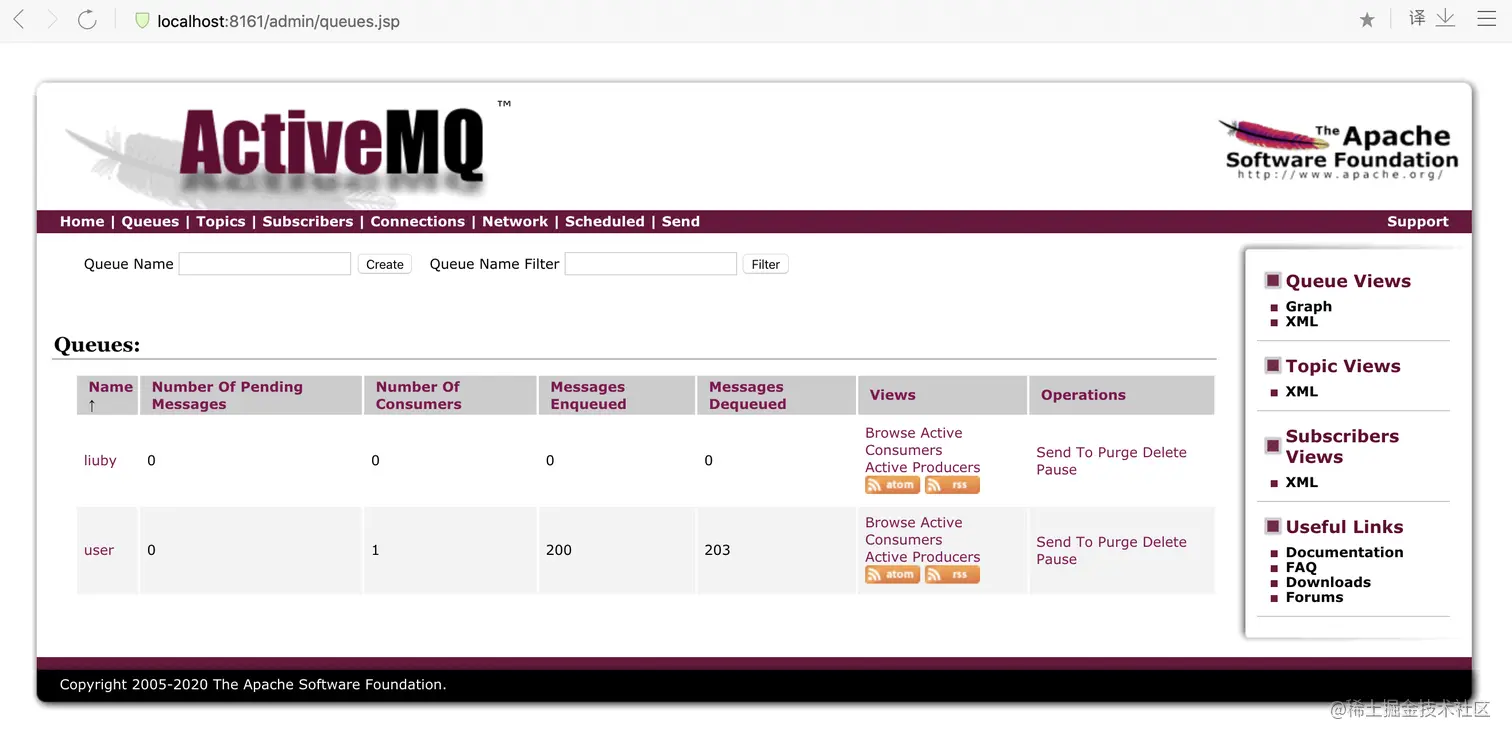Screen dimensions: 1512x741
Task: Open the liuby queue link
Action: point(100,461)
